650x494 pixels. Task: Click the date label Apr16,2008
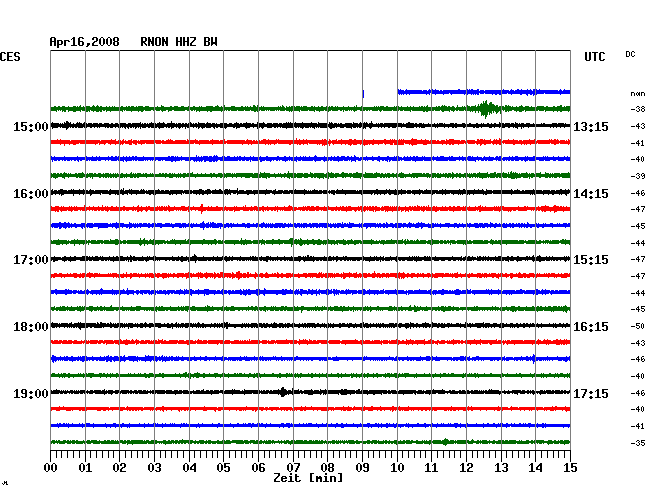(x=84, y=42)
